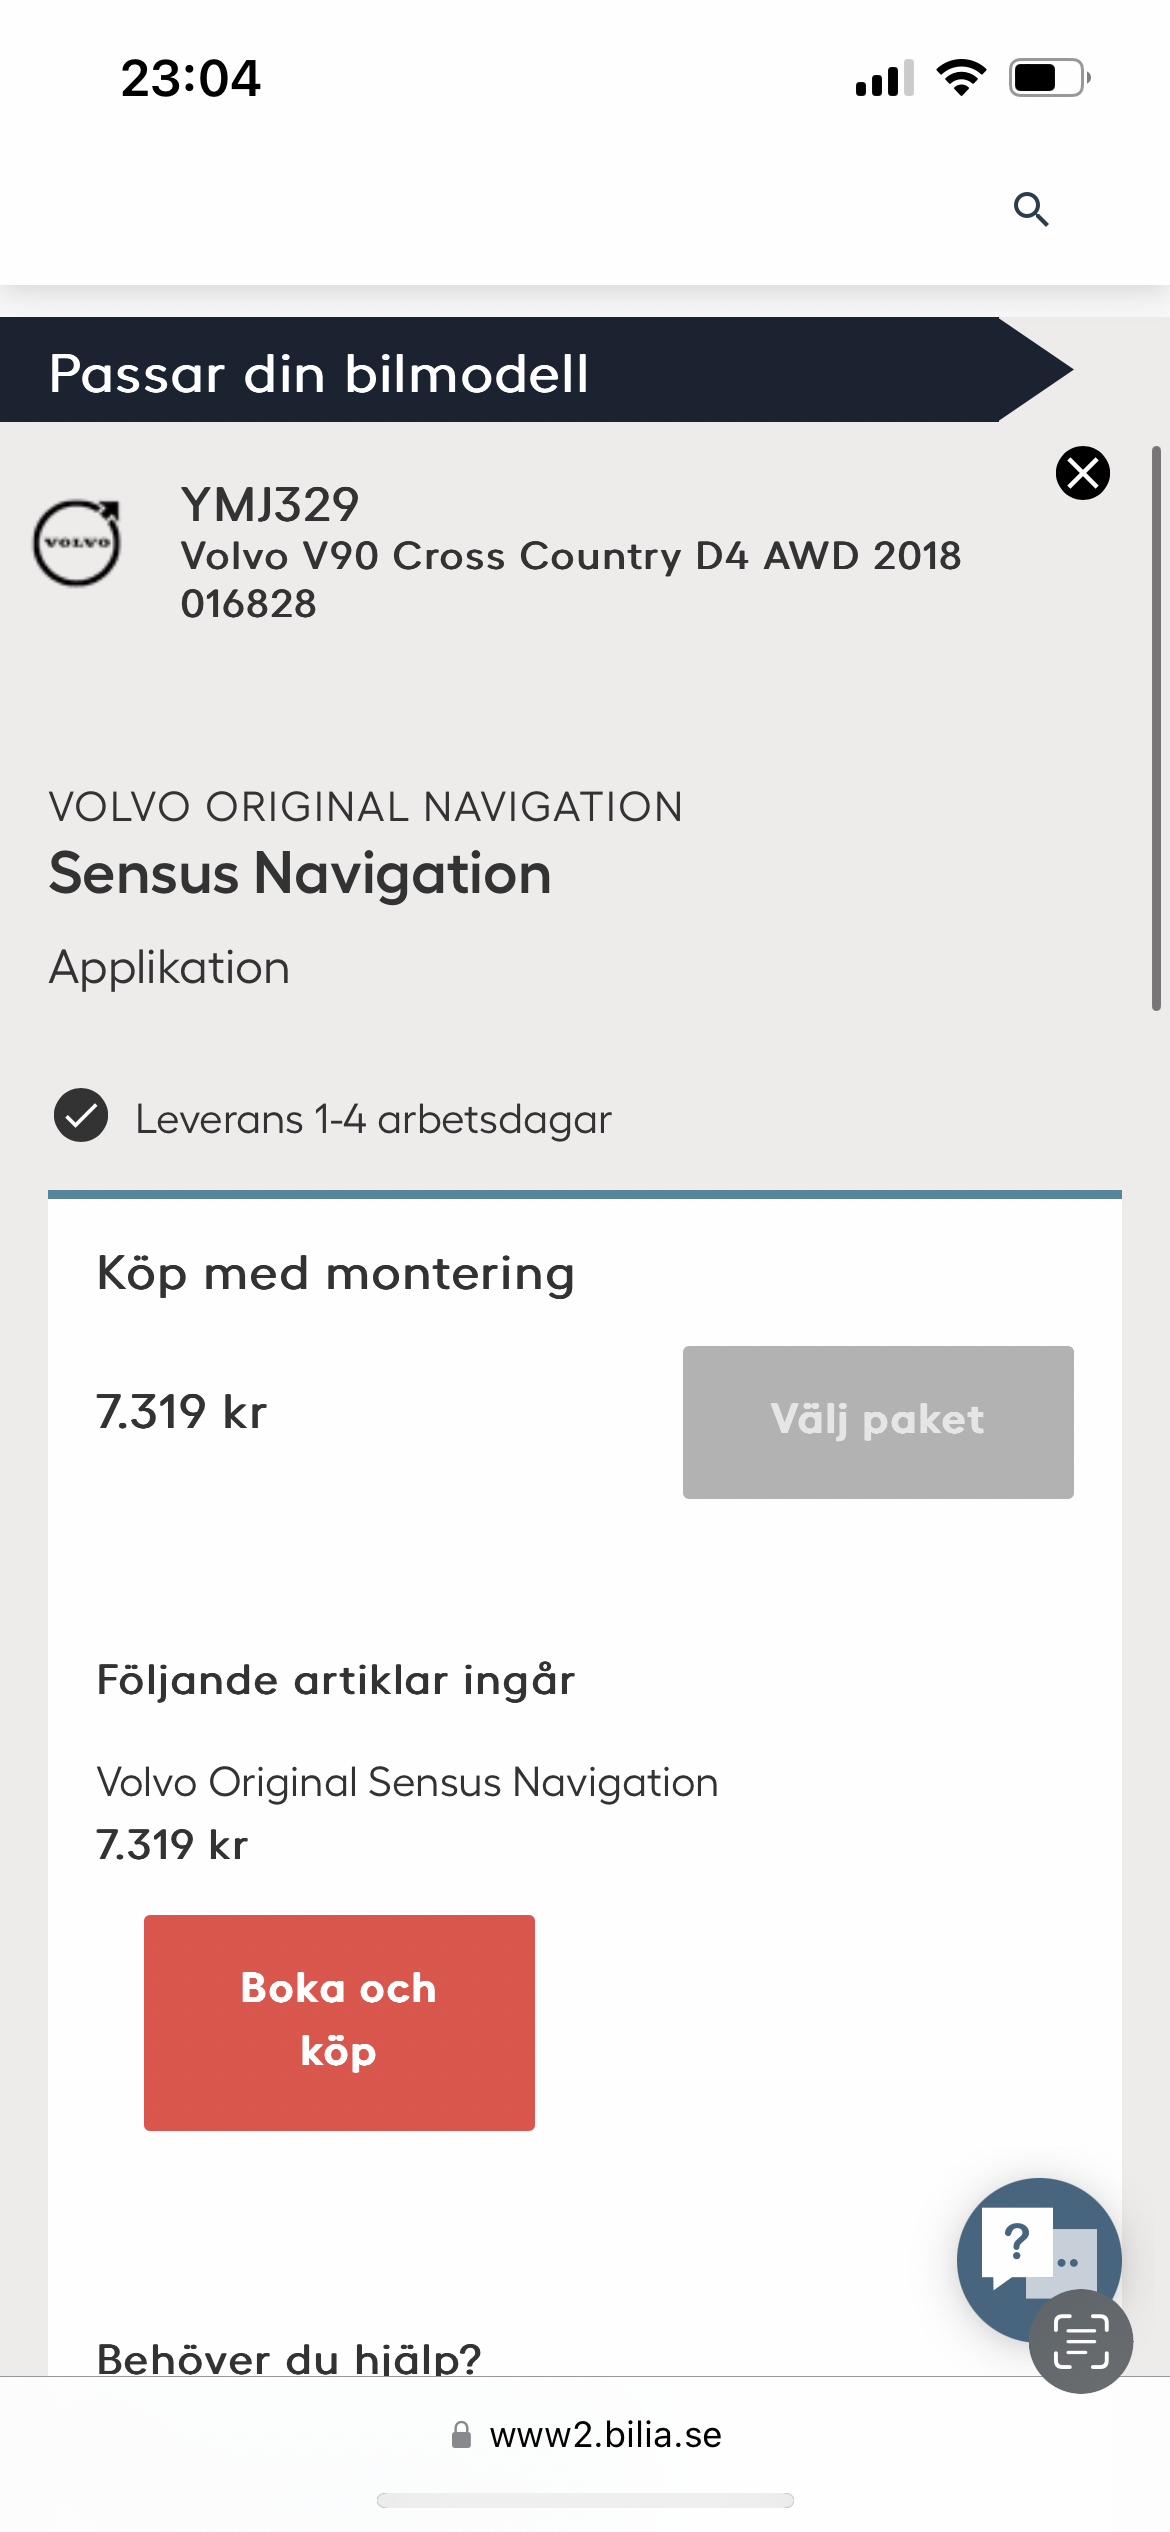This screenshot has height=2532, width=1170.
Task: Tap the Wi-Fi status icon
Action: coord(961,78)
